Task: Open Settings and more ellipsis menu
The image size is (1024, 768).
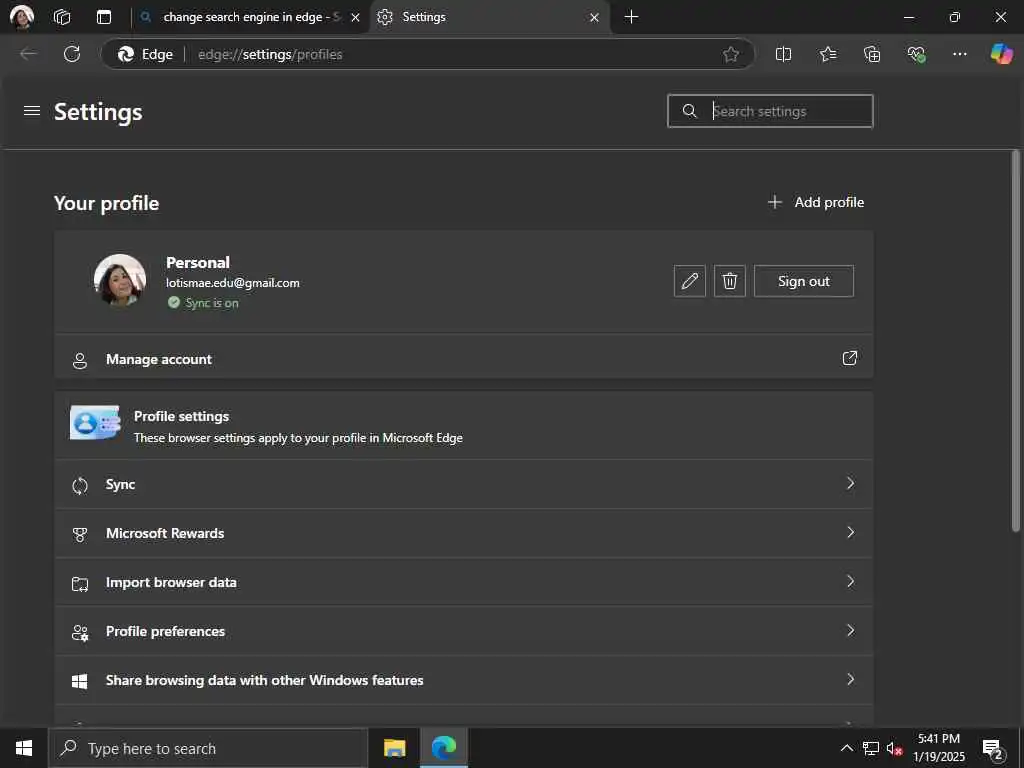Action: [x=959, y=54]
